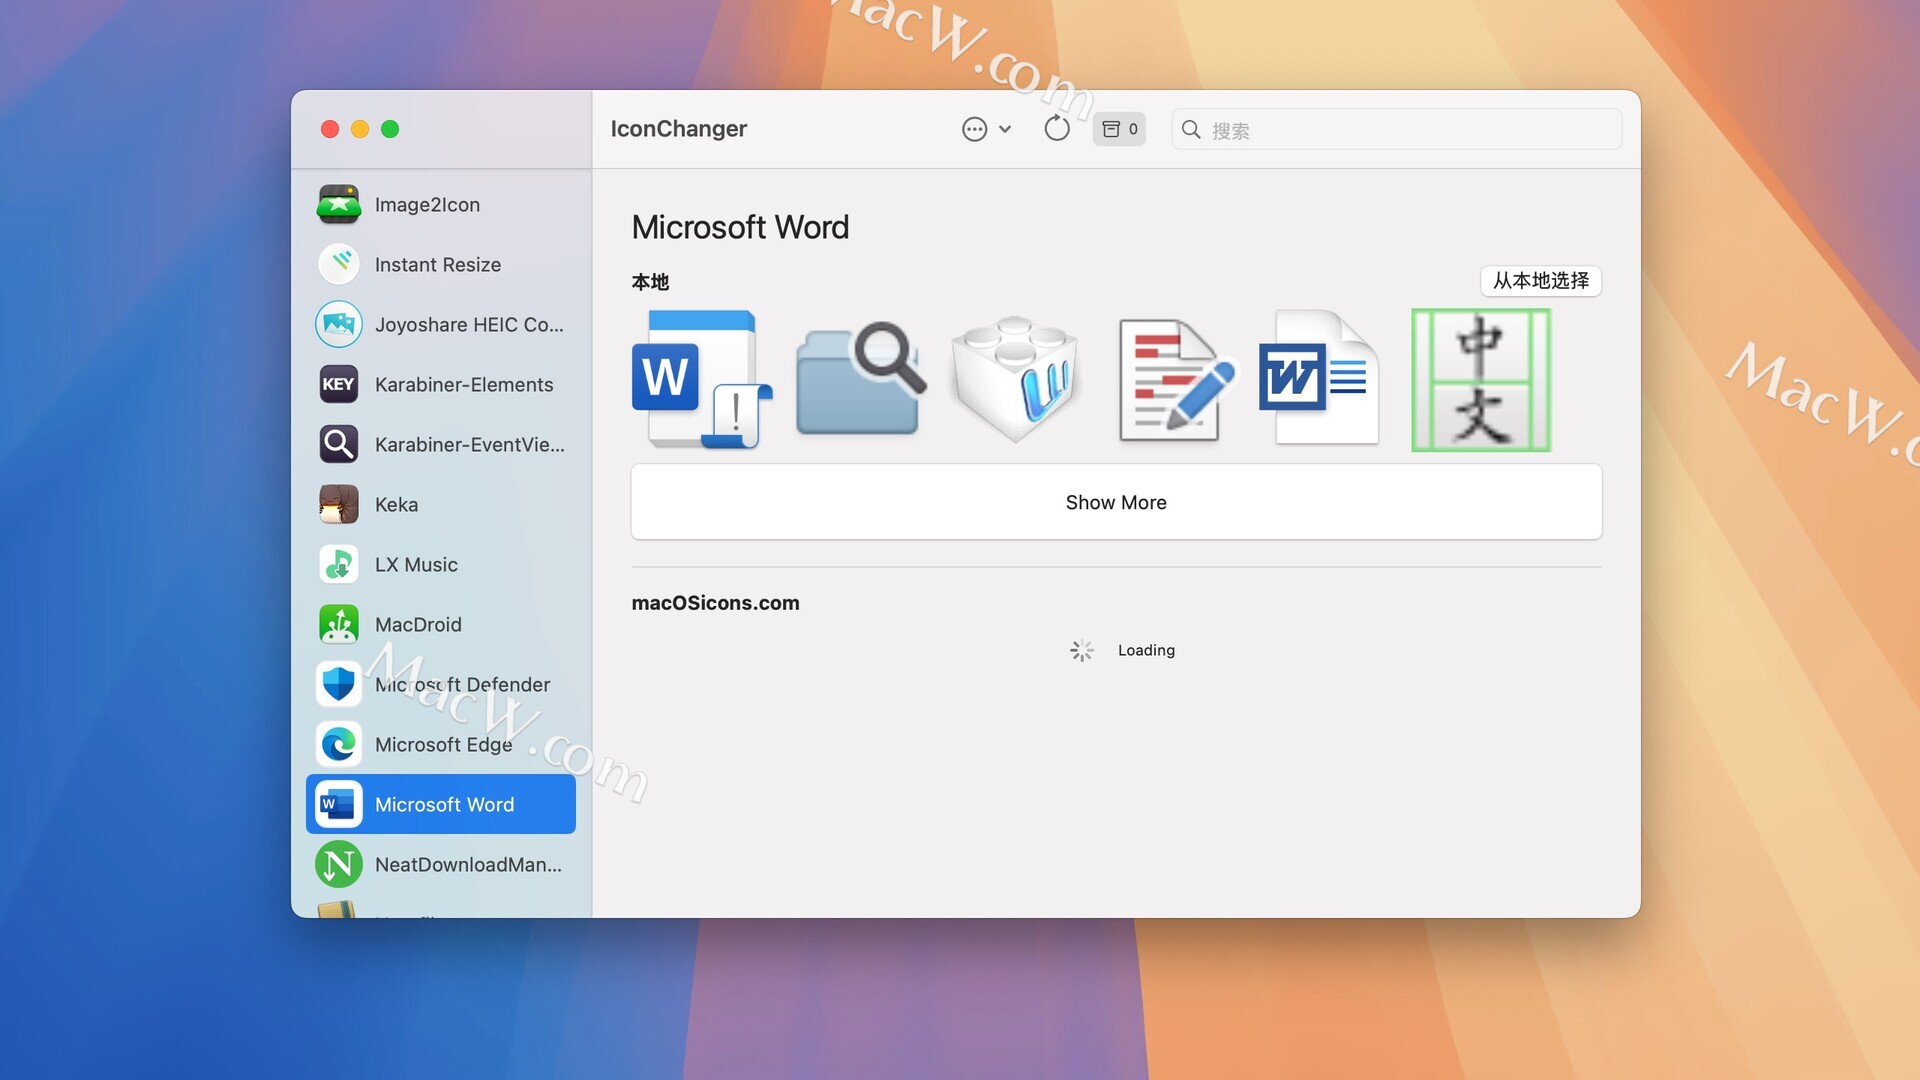Click the NeatDownloadManager green N icon
This screenshot has height=1080, width=1920.
[339, 864]
